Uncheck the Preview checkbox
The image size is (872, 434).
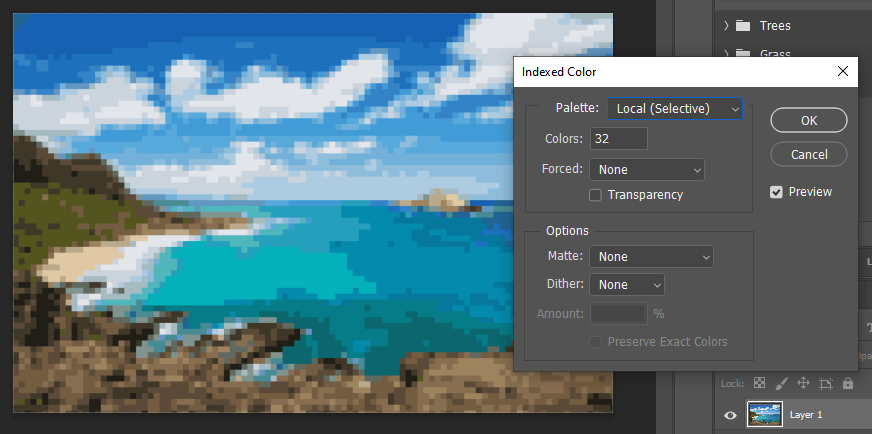click(776, 192)
